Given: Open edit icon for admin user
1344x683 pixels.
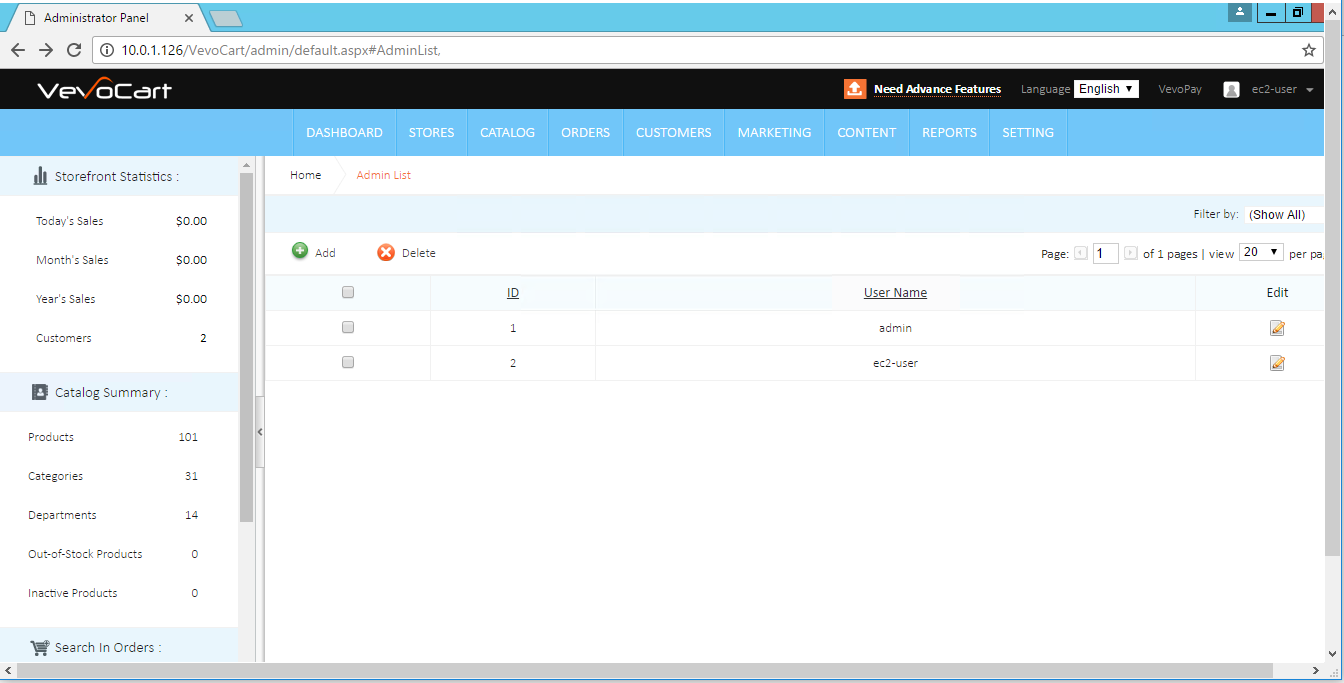Looking at the screenshot, I should [x=1277, y=328].
